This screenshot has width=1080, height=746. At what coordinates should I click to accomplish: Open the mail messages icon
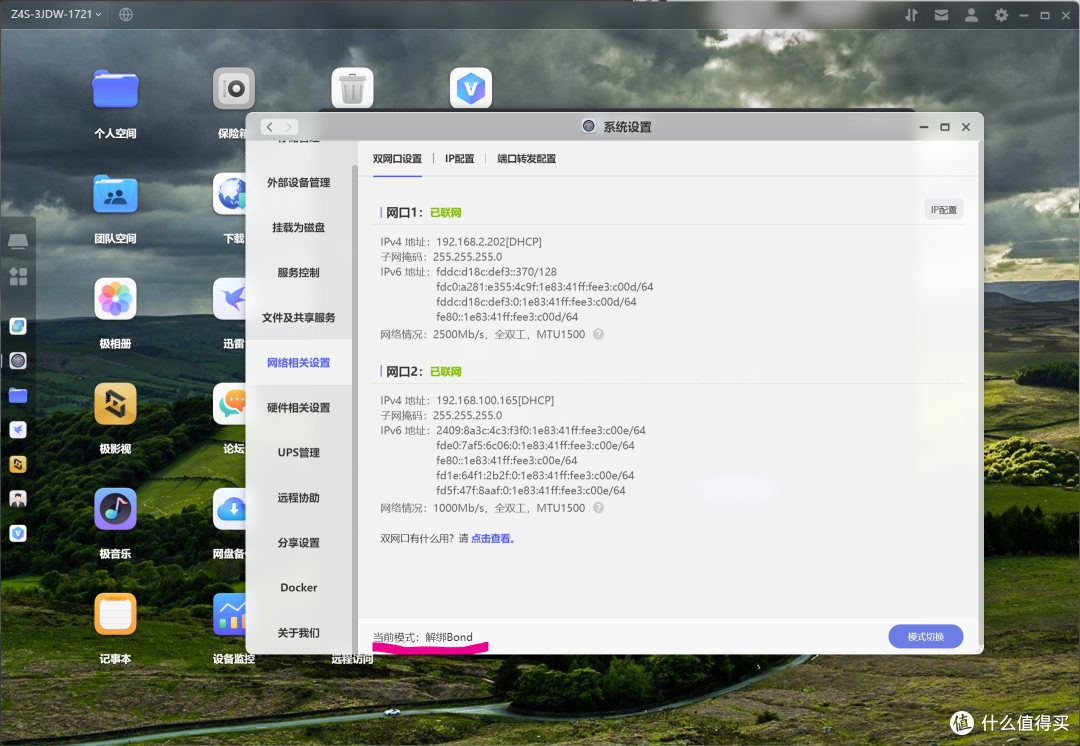(x=942, y=14)
